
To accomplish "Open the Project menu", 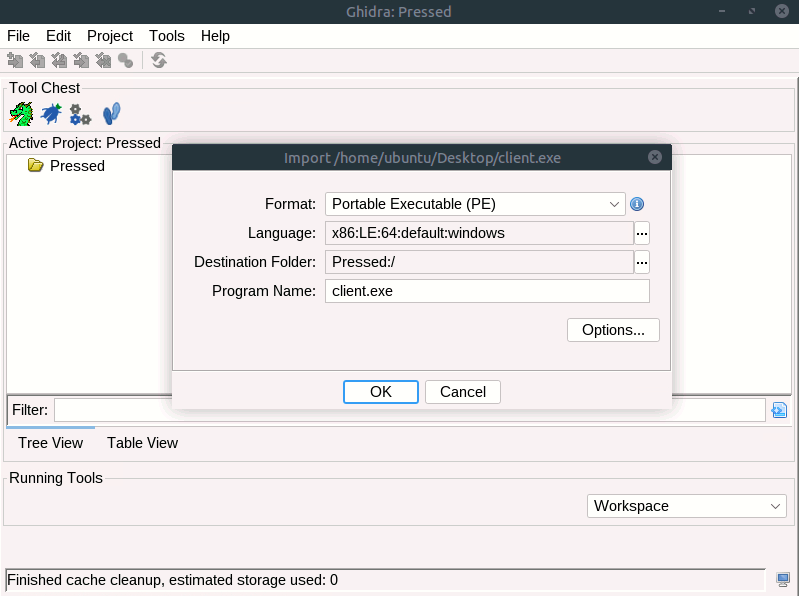I will point(110,36).
